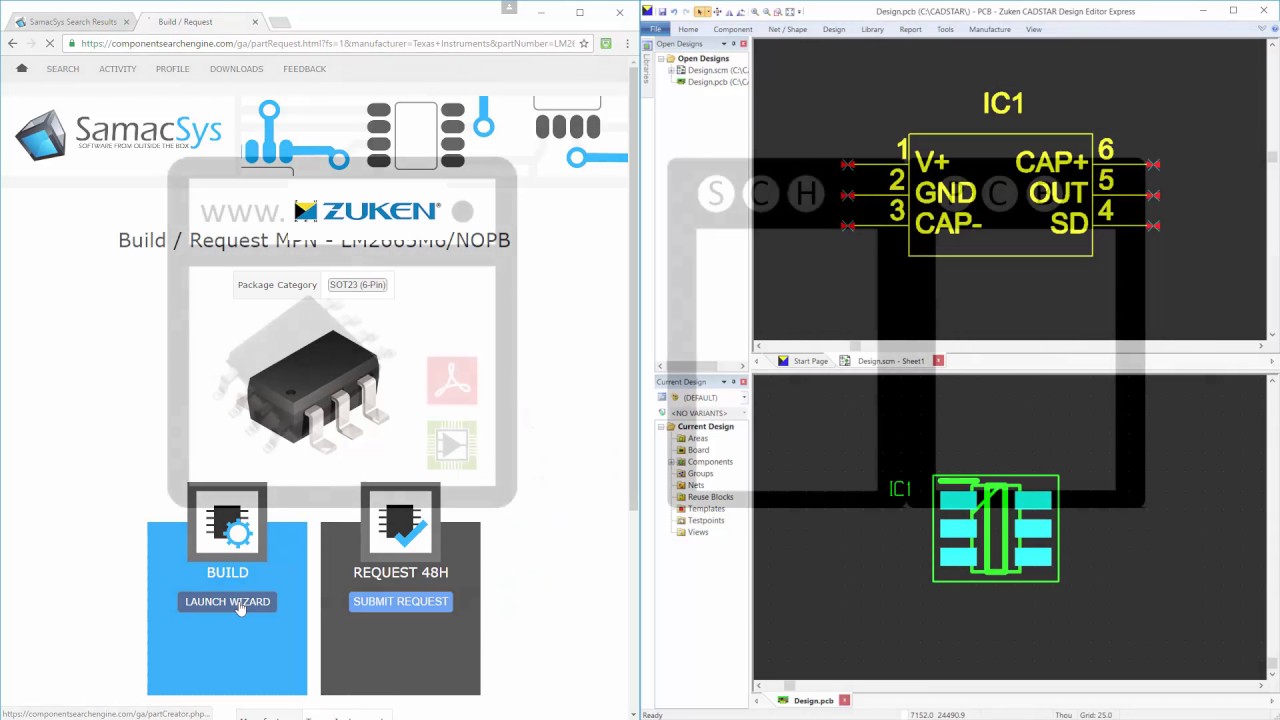Image resolution: width=1280 pixels, height=720 pixels.
Task: Click the Rotate tool icon
Action: [x=741, y=12]
